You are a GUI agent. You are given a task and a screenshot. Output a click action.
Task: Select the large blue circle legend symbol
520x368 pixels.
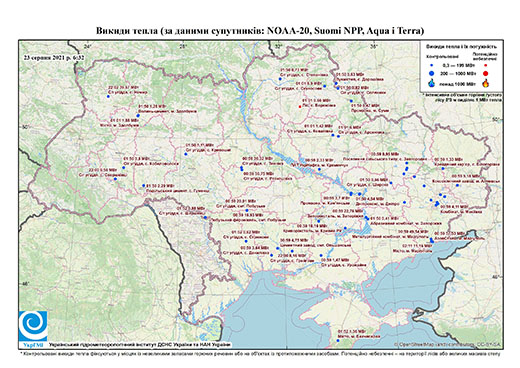point(432,73)
